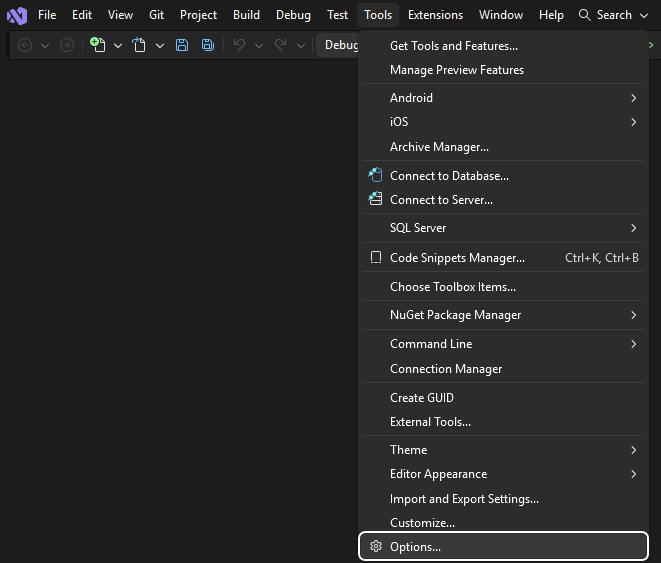Image resolution: width=661 pixels, height=563 pixels.
Task: Click the New Project toolbar icon
Action: pyautogui.click(x=98, y=45)
